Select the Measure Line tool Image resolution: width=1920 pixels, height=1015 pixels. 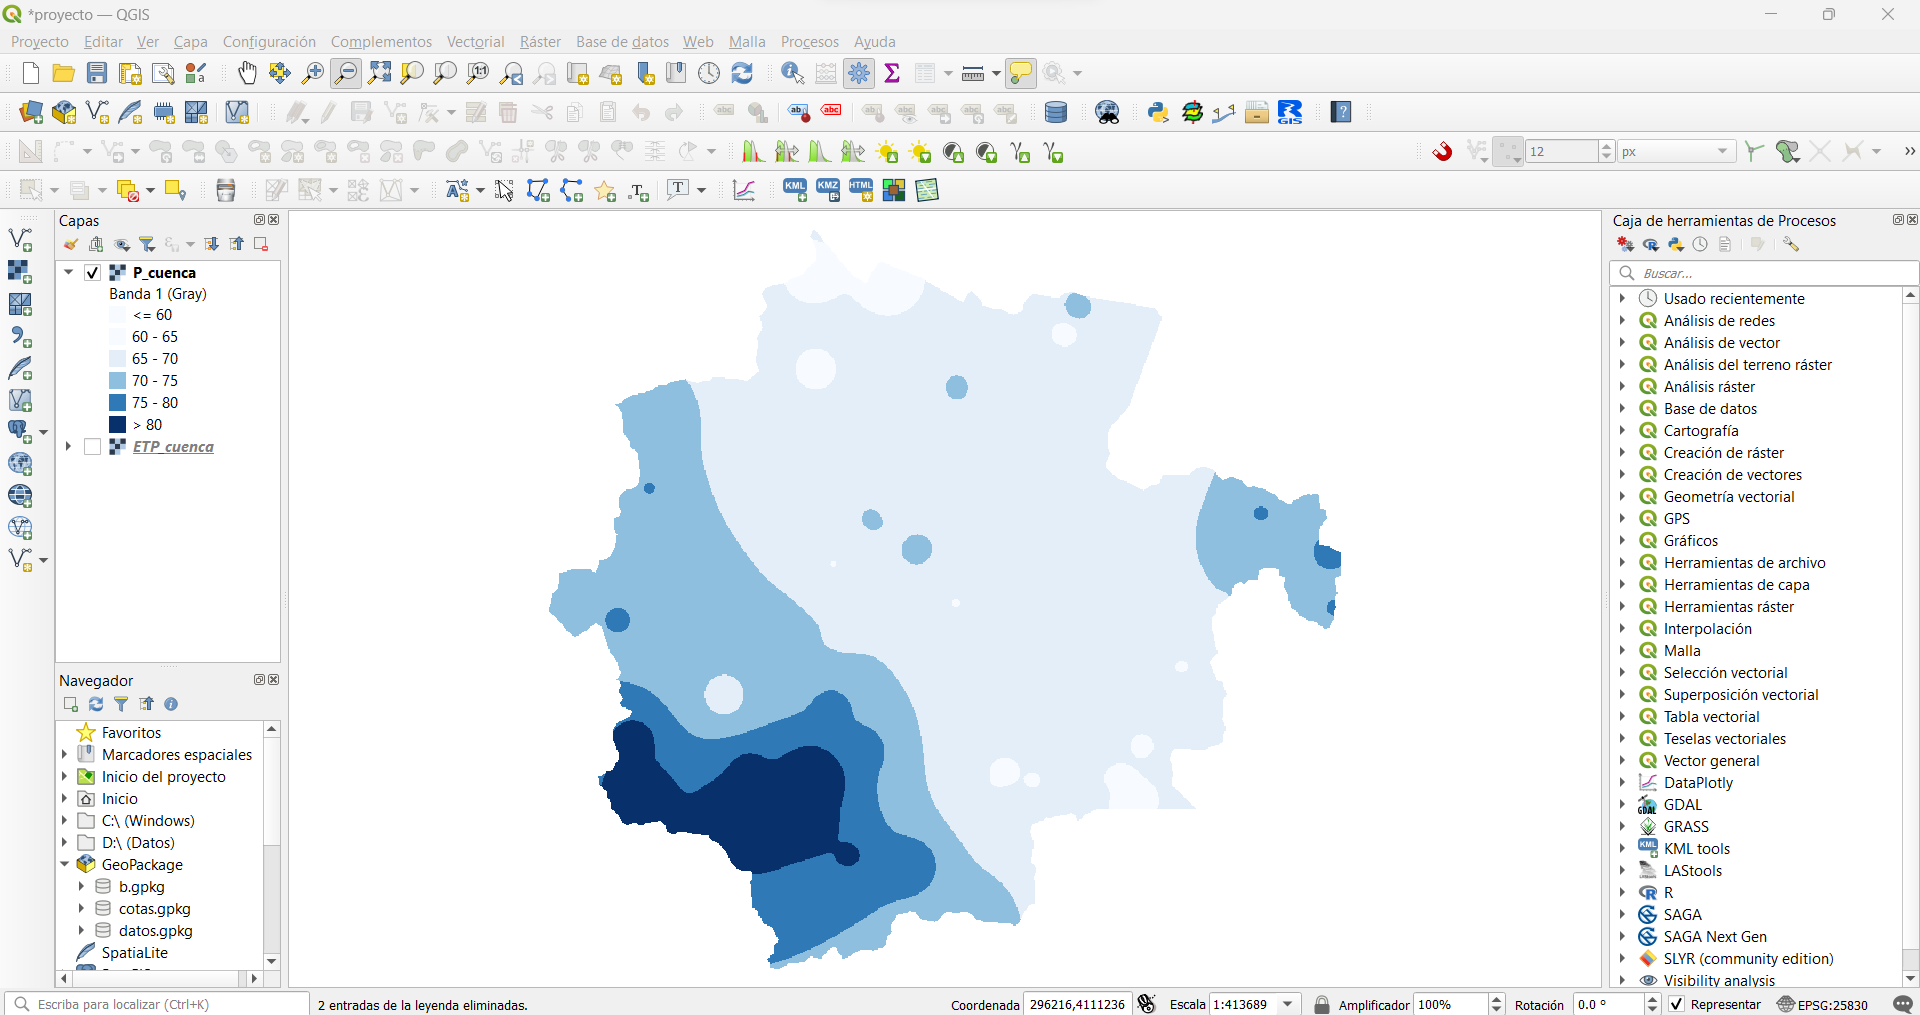click(x=971, y=73)
